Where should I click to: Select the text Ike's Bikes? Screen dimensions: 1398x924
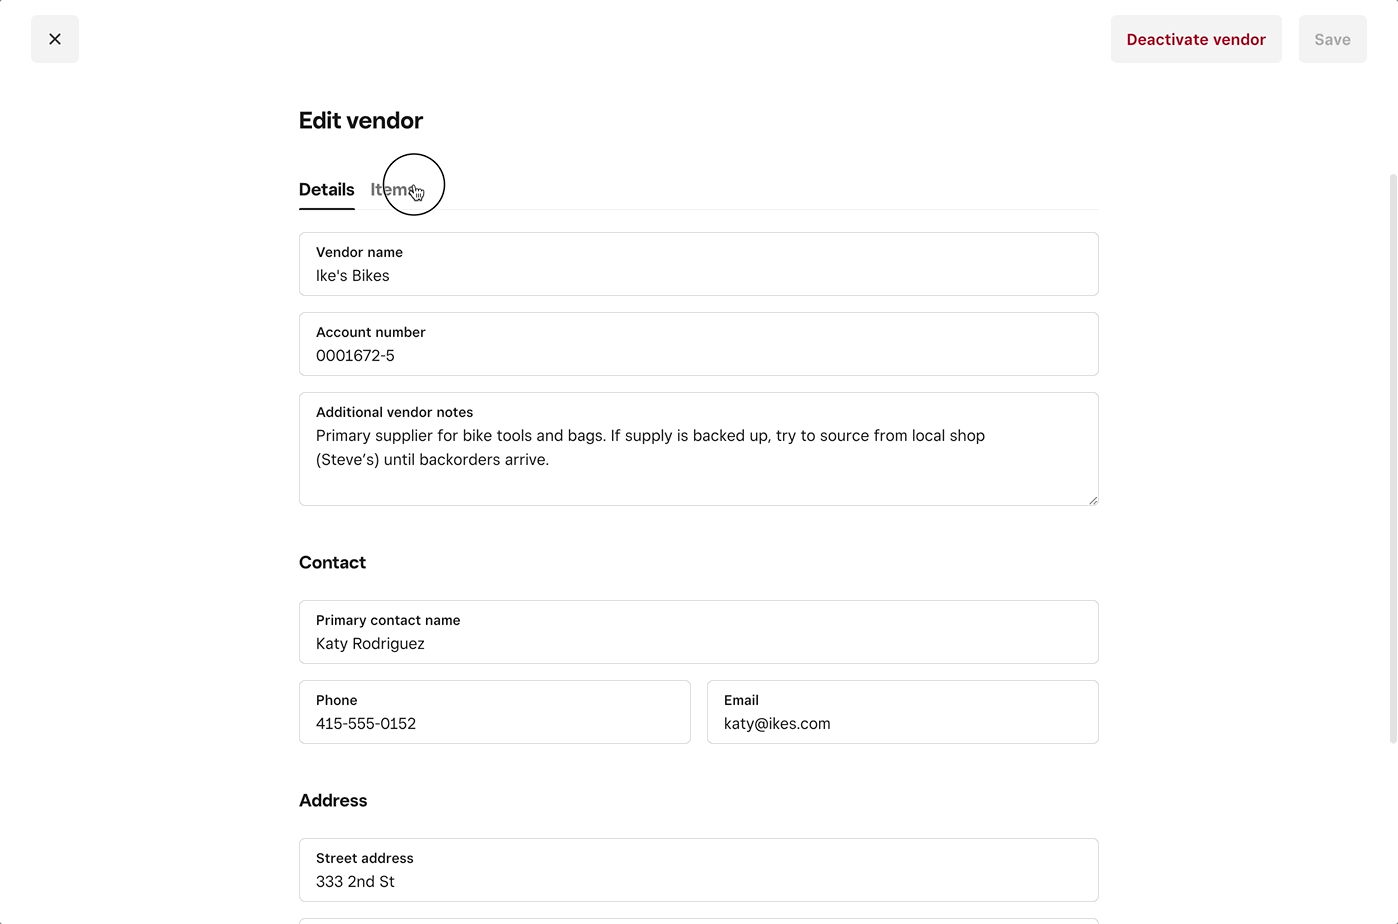[352, 275]
